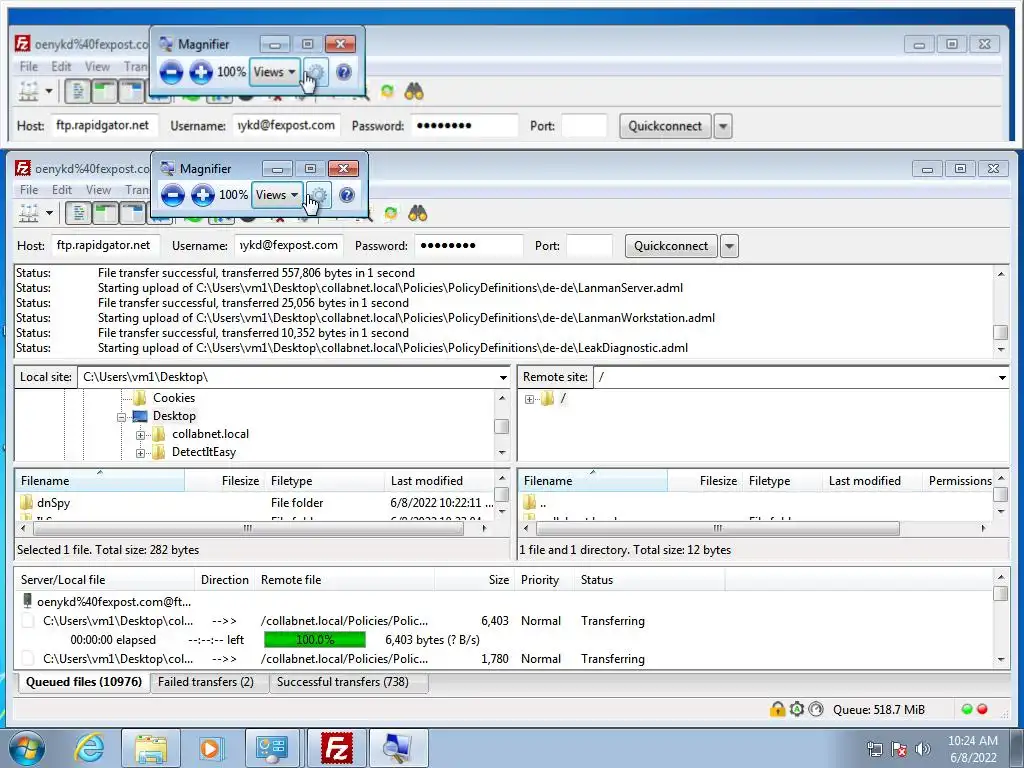Click the green refresh arrows icon in main FileZilla toolbar
The height and width of the screenshot is (768, 1024).
[391, 214]
